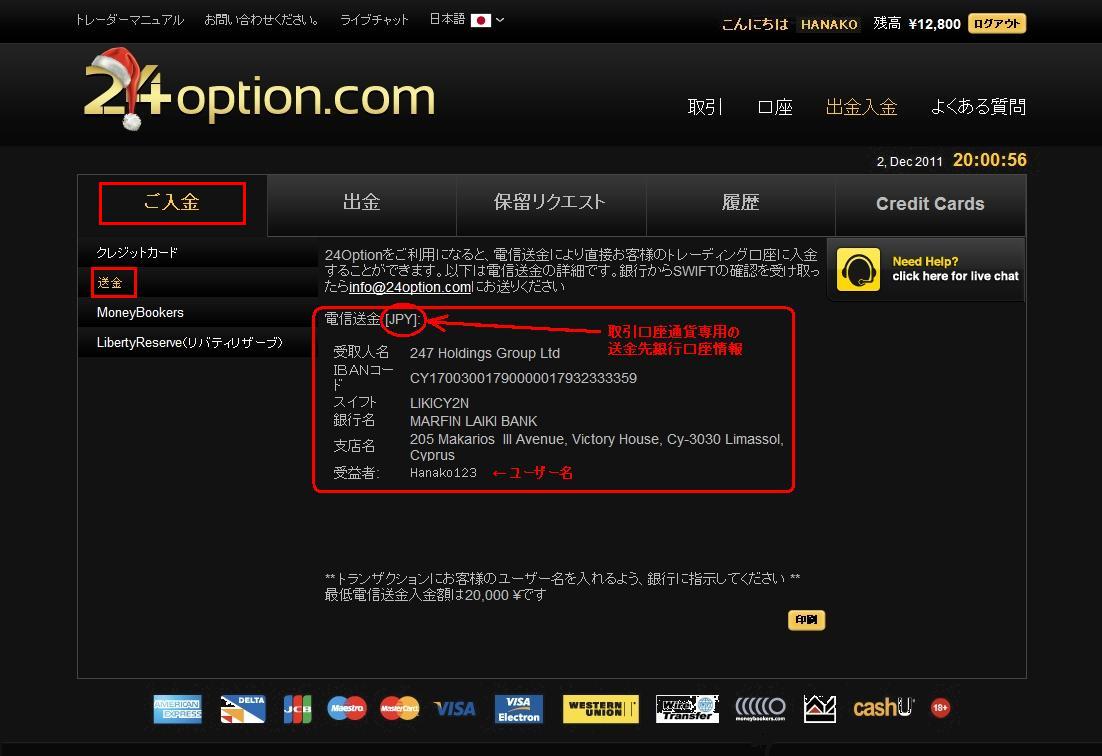Click the cashU payment icon
This screenshot has width=1102, height=756.
(x=883, y=707)
